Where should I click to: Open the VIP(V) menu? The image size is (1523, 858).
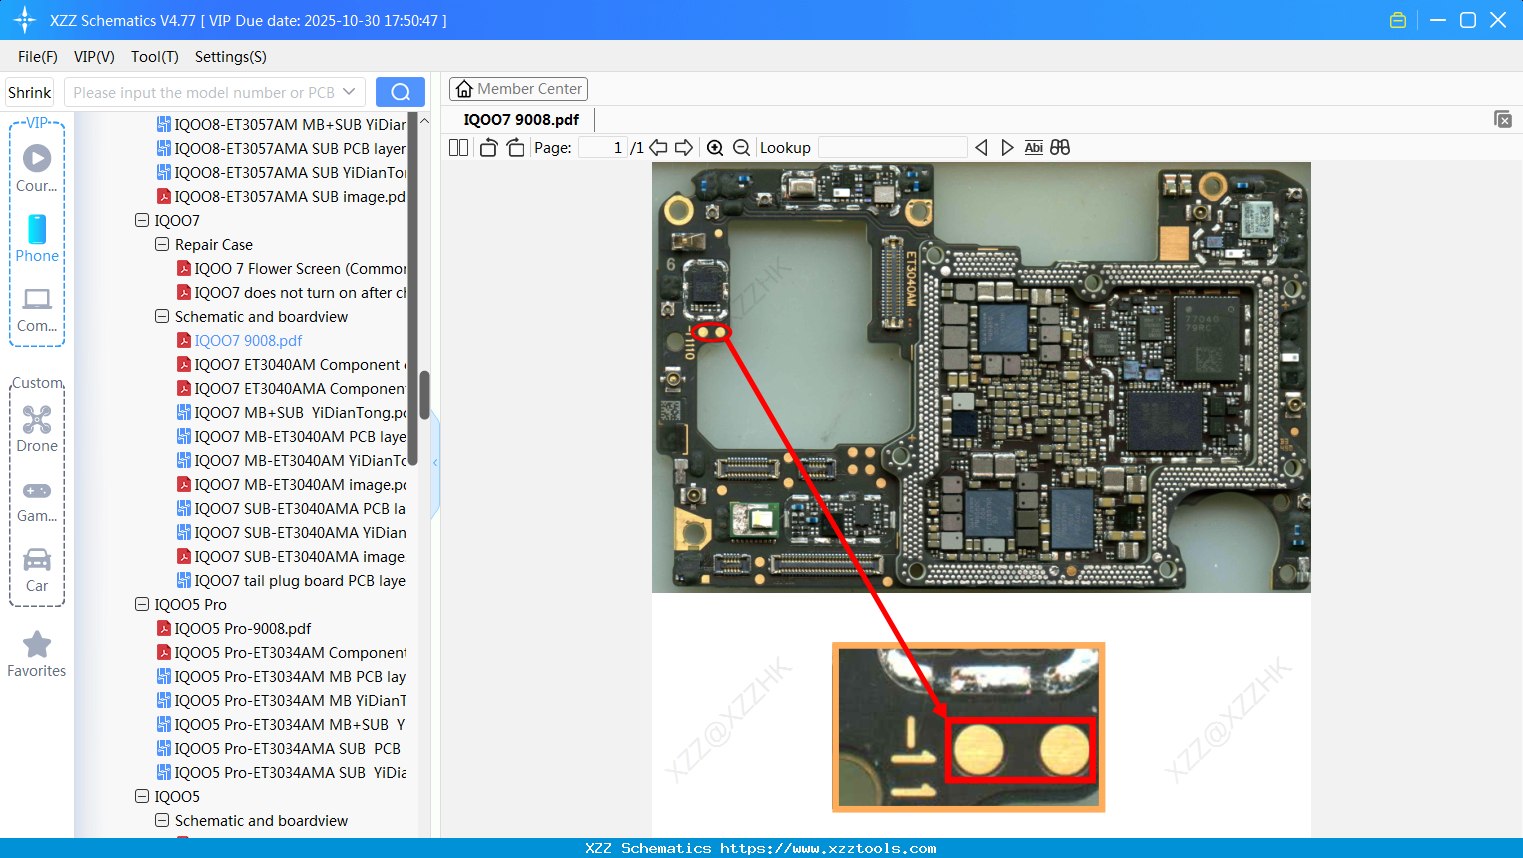point(94,57)
